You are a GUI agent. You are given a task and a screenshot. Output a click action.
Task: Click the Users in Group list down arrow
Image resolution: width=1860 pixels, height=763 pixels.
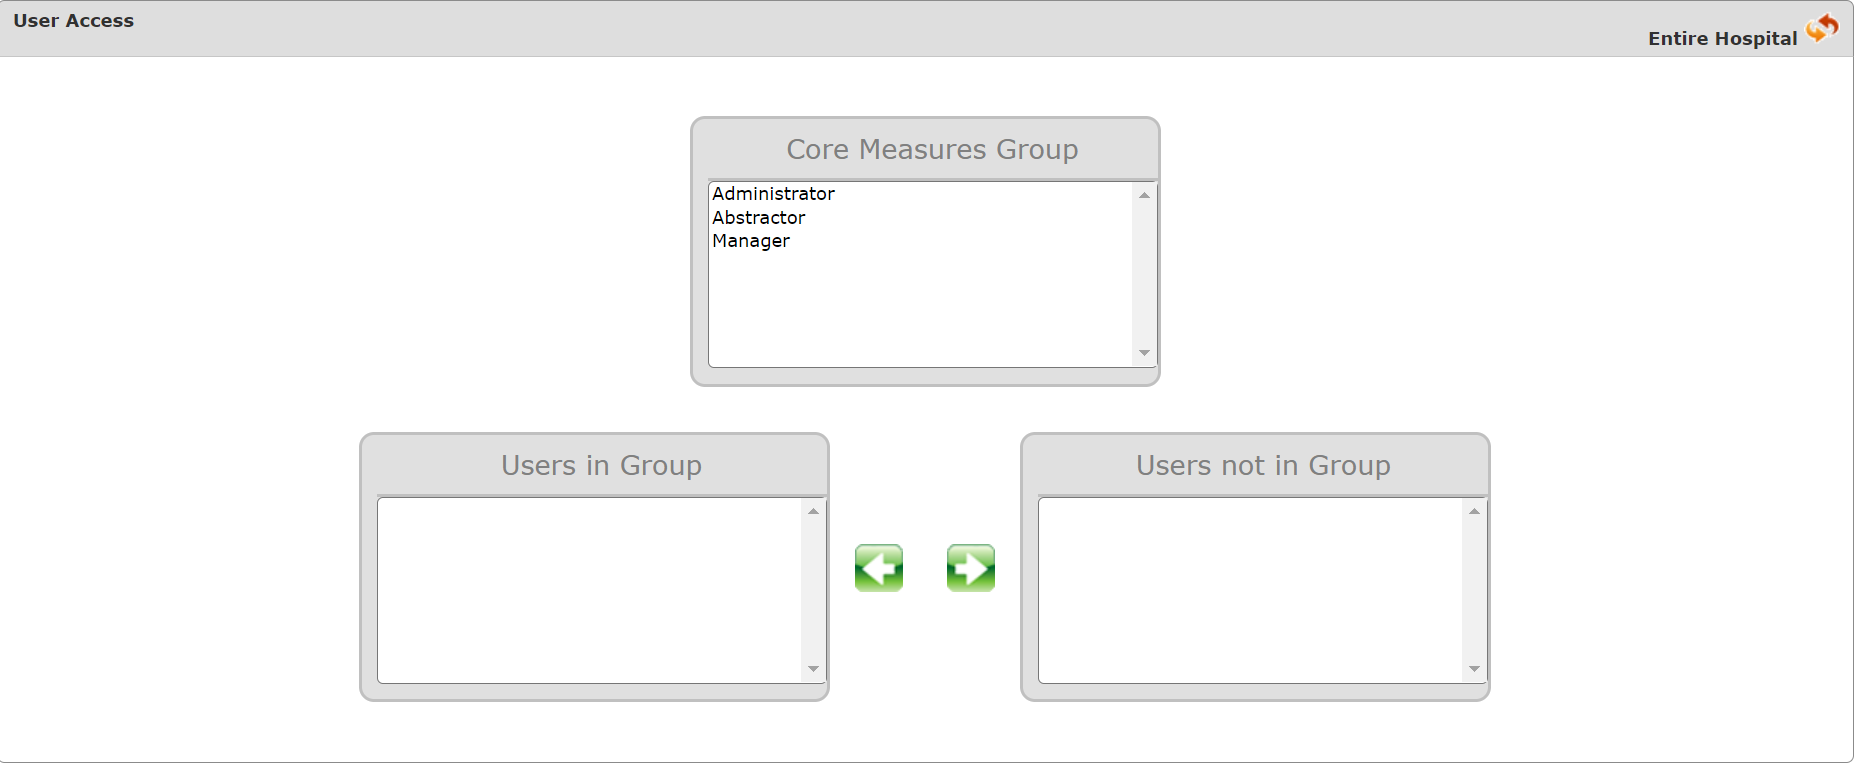[814, 669]
